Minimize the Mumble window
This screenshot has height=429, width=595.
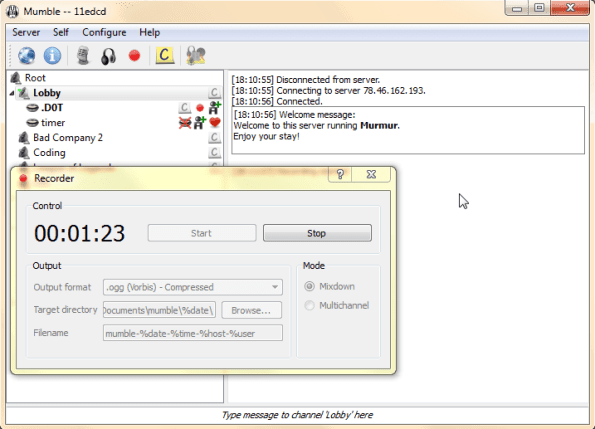pyautogui.click(x=517, y=8)
